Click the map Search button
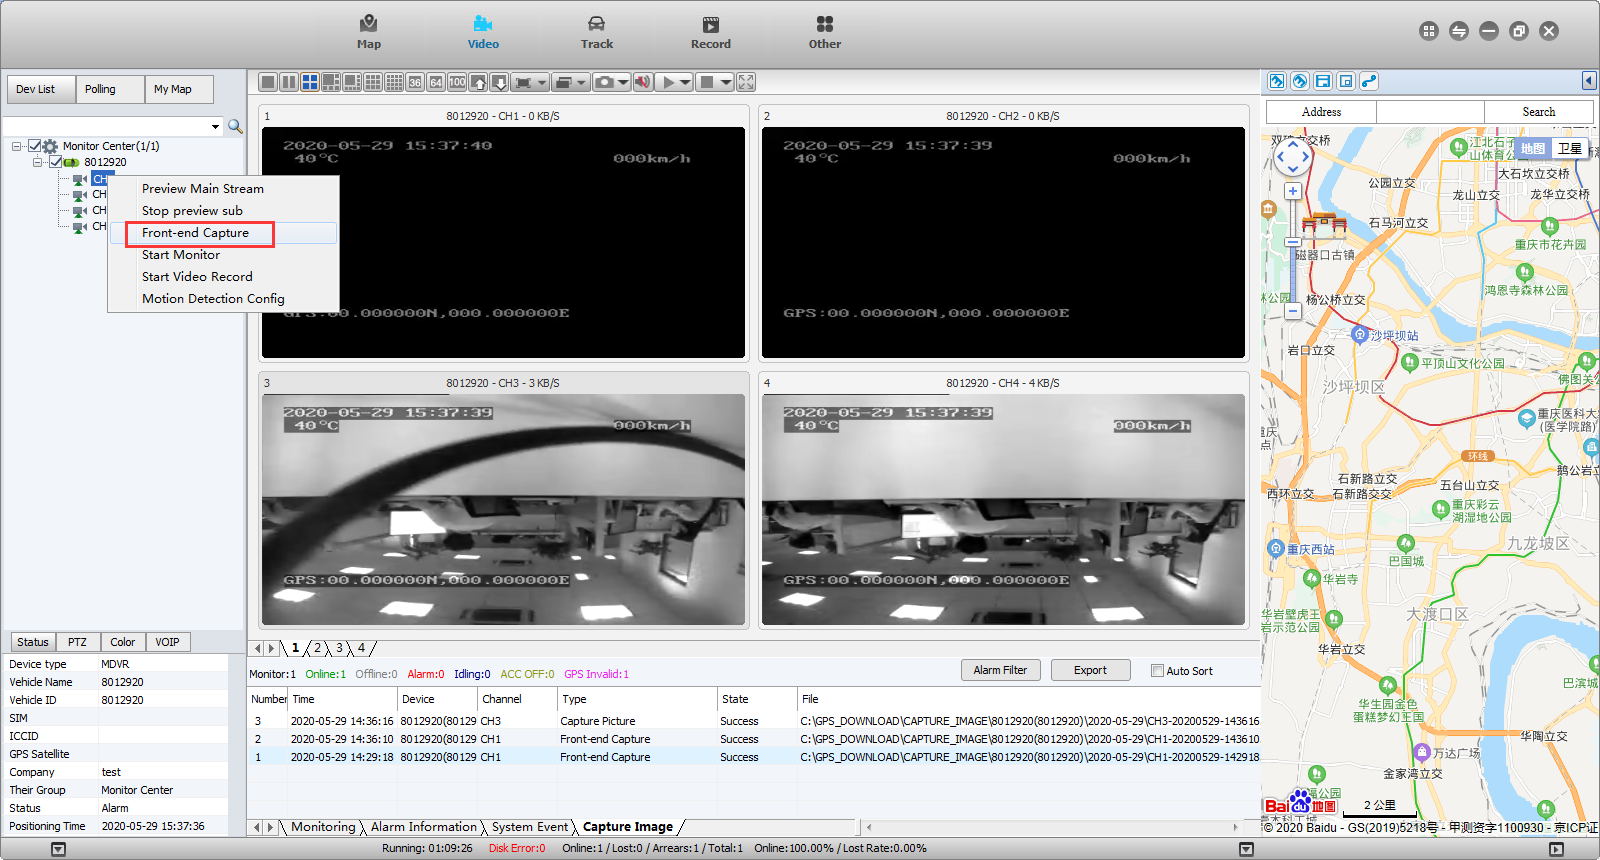This screenshot has width=1600, height=860. tap(1538, 112)
